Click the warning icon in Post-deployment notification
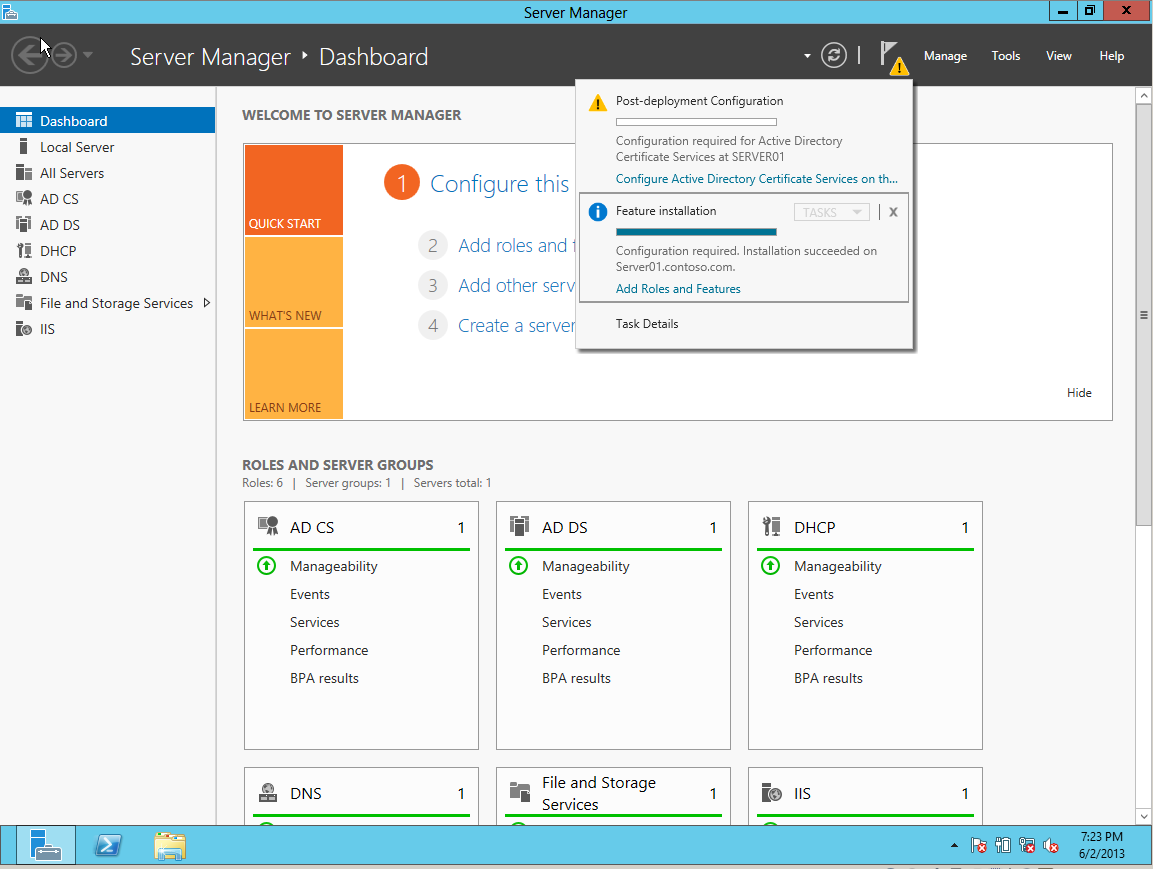The image size is (1153, 869). (x=598, y=102)
